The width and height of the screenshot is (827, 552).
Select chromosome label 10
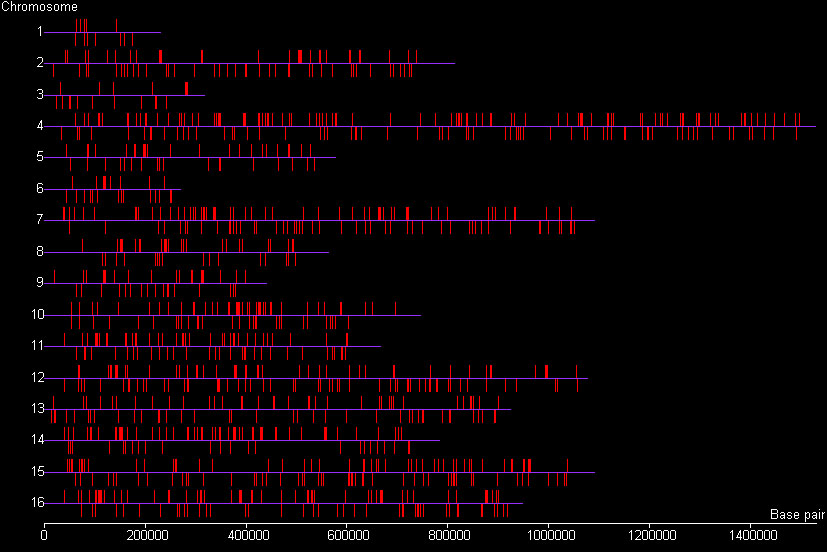pos(37,314)
